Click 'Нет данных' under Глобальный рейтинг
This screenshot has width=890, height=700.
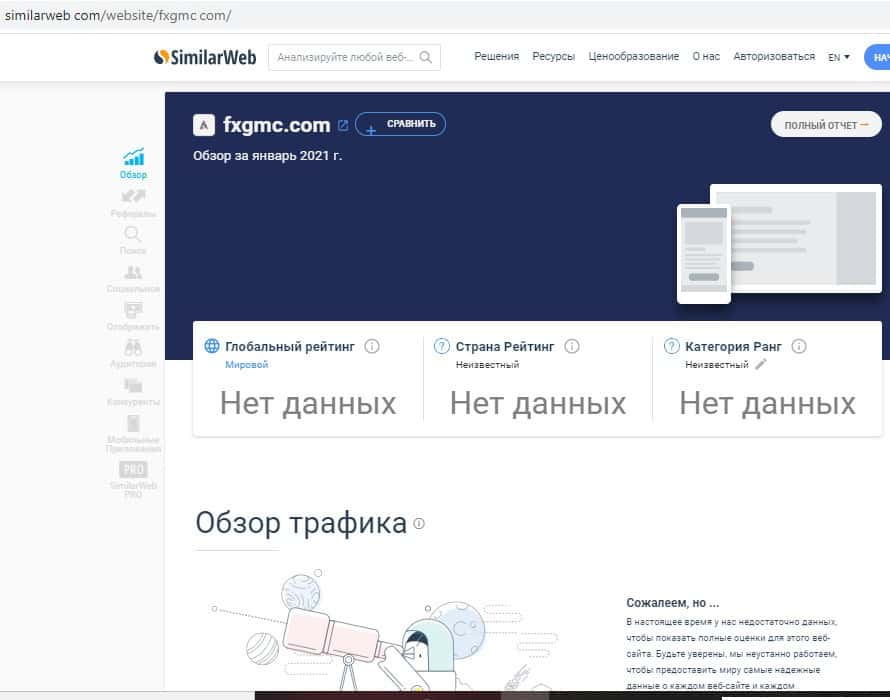click(x=308, y=404)
